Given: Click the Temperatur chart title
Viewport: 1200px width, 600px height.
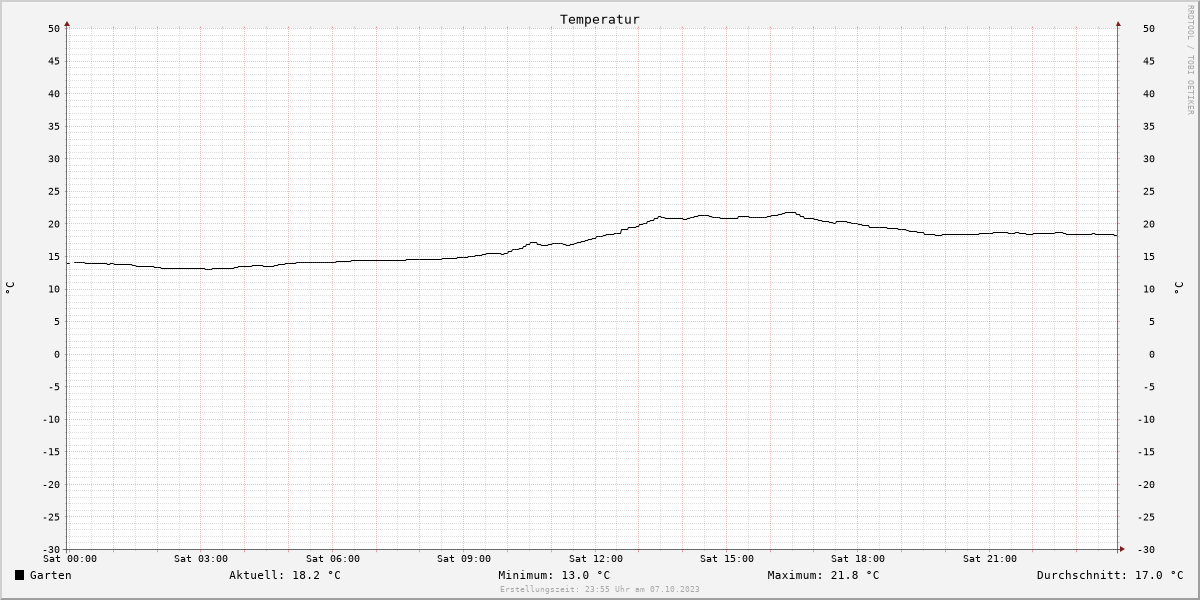Looking at the screenshot, I should pyautogui.click(x=600, y=19).
